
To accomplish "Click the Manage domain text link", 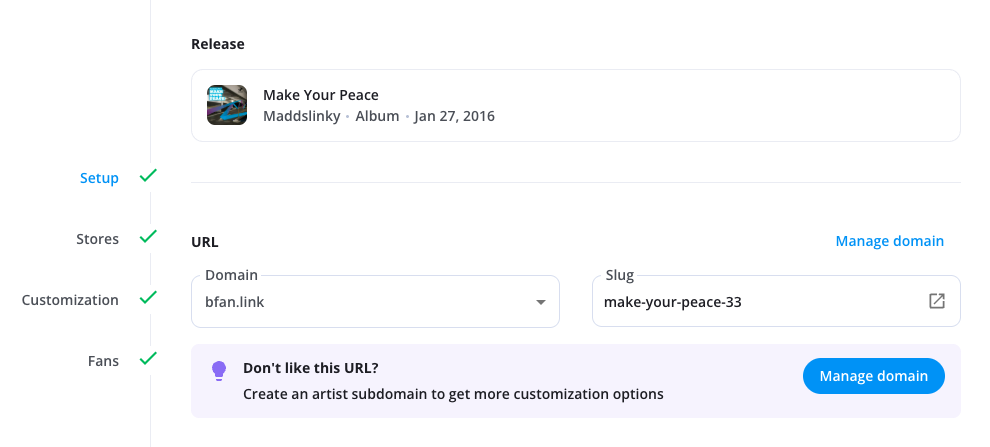I will pos(889,241).
